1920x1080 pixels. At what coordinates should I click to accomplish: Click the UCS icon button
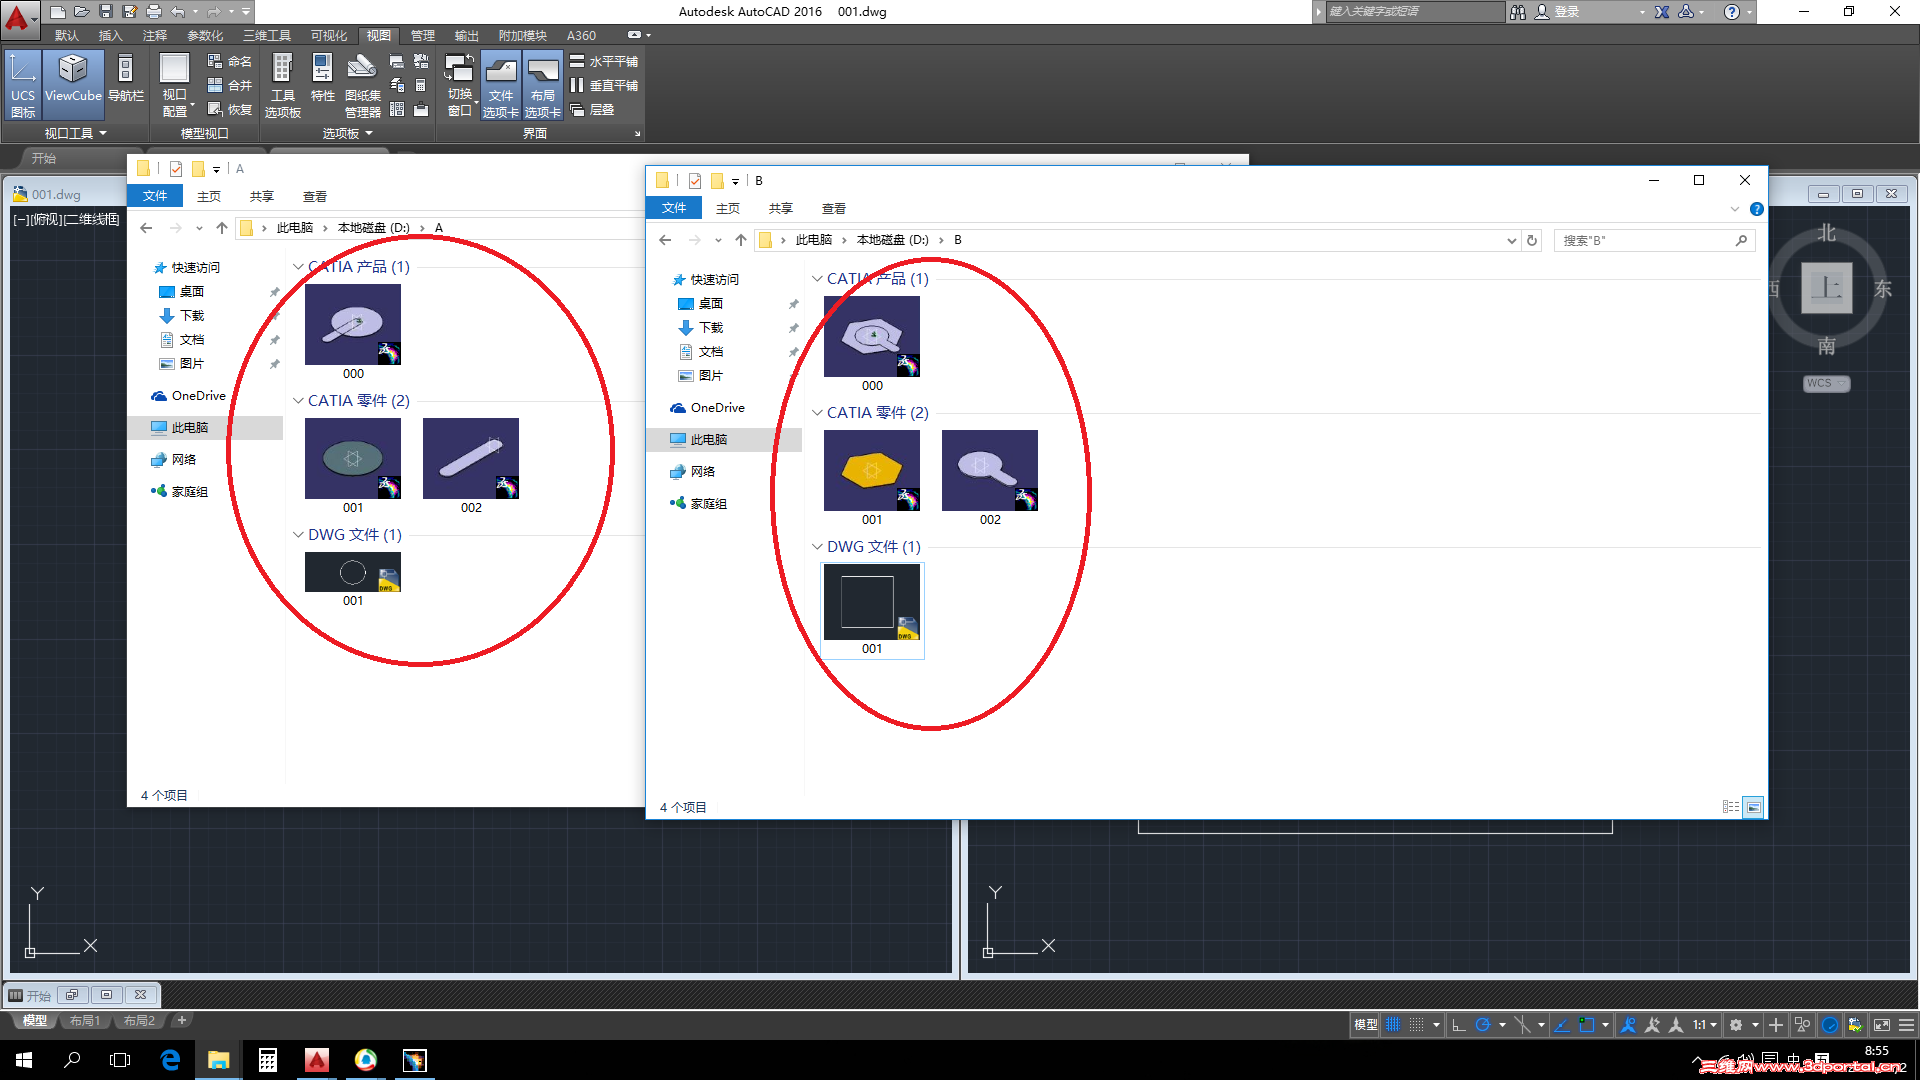click(x=22, y=84)
